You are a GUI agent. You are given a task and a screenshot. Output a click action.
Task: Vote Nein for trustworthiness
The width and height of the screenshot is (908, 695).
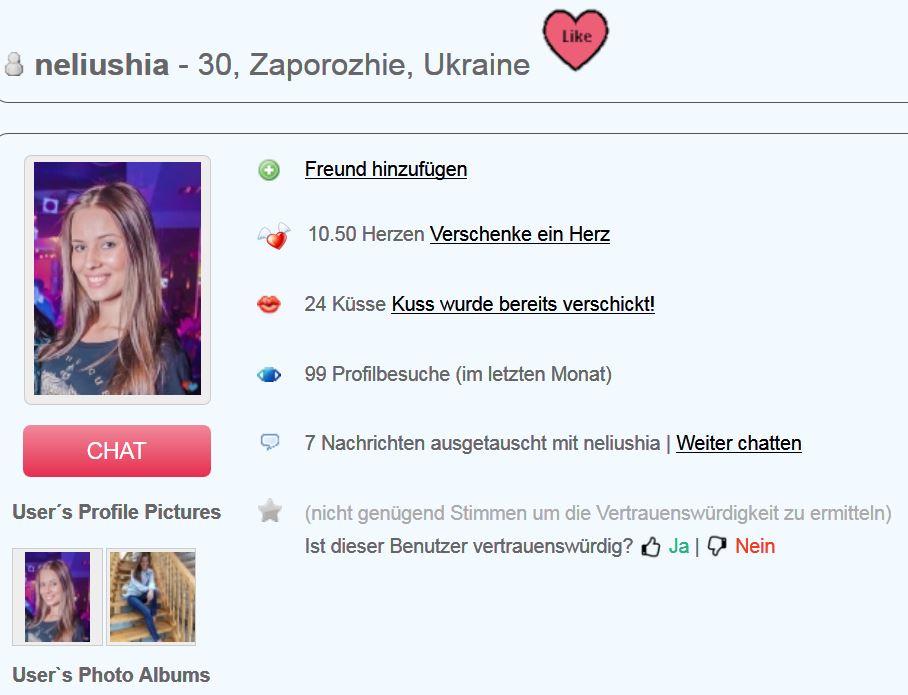click(x=755, y=546)
